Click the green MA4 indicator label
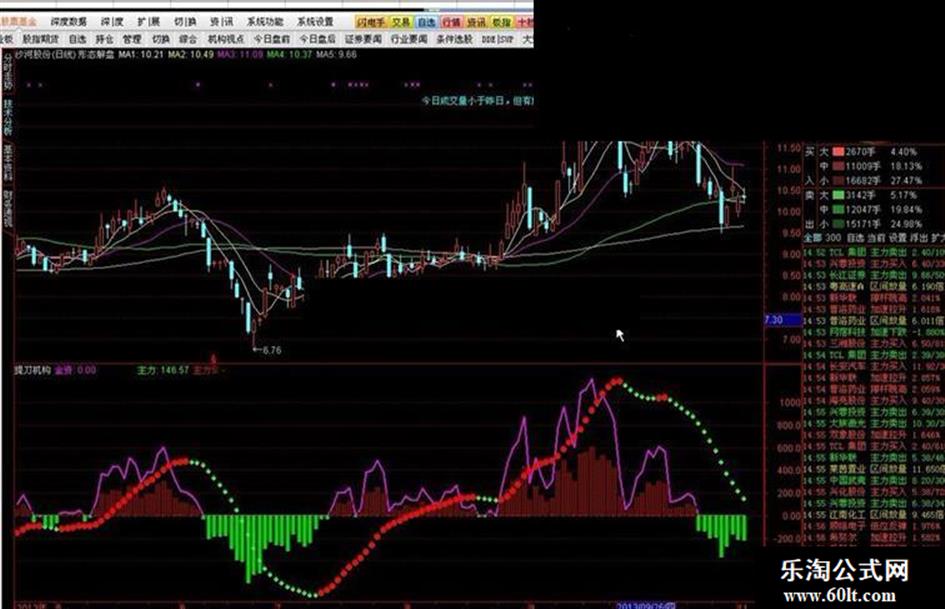Screen dimensions: 945x609 [x=290, y=54]
